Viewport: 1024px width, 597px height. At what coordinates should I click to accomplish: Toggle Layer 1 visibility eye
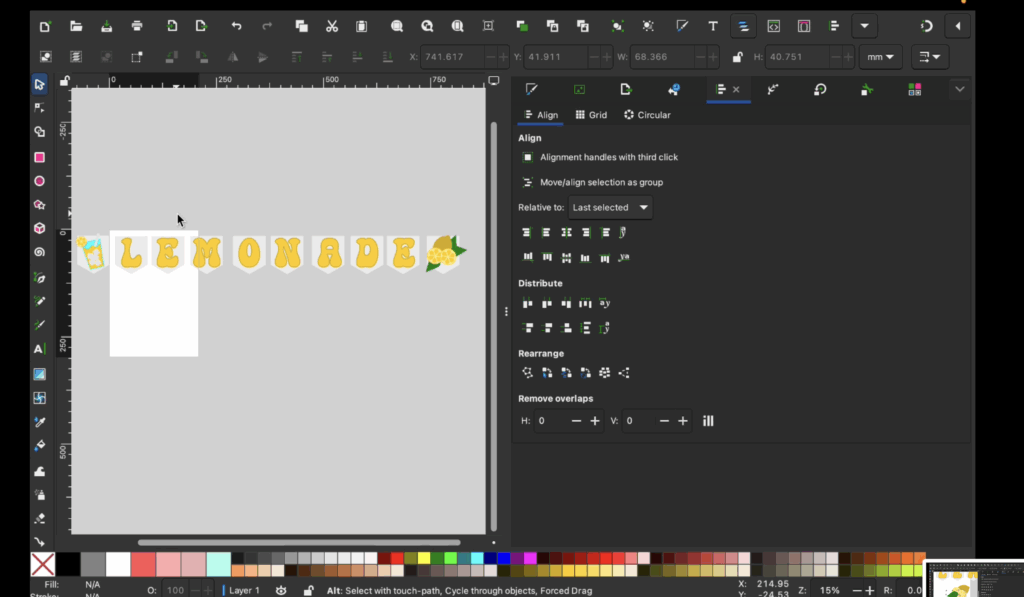click(281, 590)
